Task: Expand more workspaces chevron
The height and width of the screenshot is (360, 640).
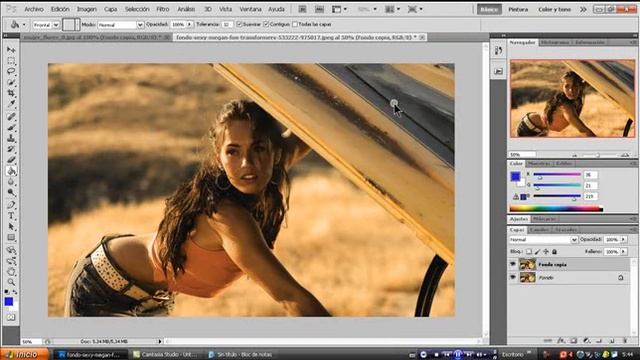Action: pyautogui.click(x=583, y=9)
